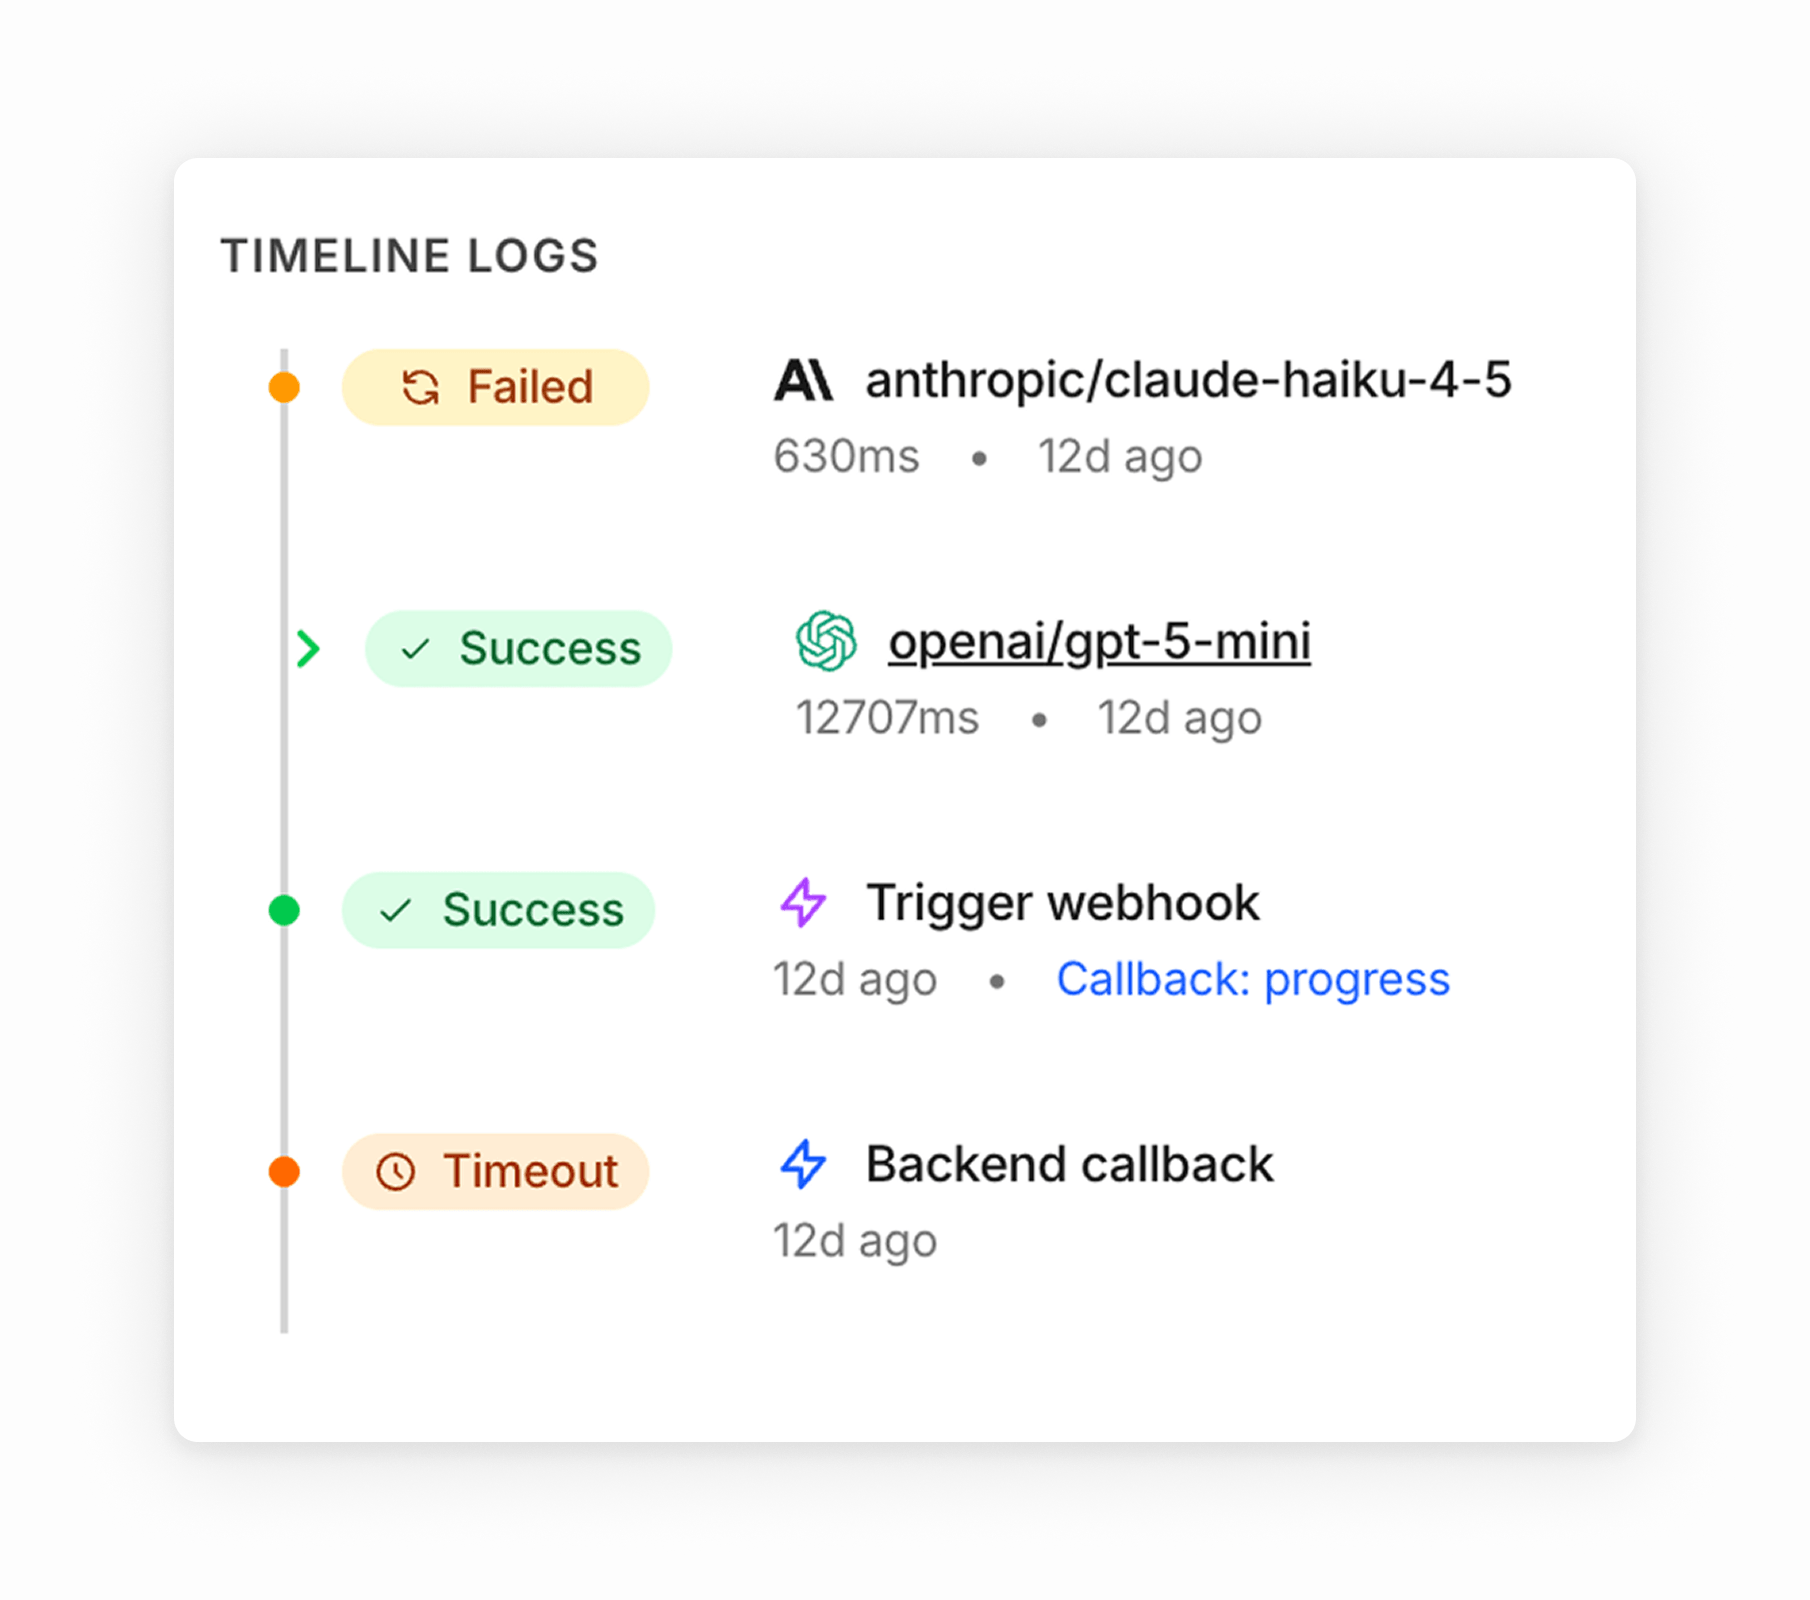Click the Timeout status badge
This screenshot has height=1600, width=1810.
[496, 1171]
